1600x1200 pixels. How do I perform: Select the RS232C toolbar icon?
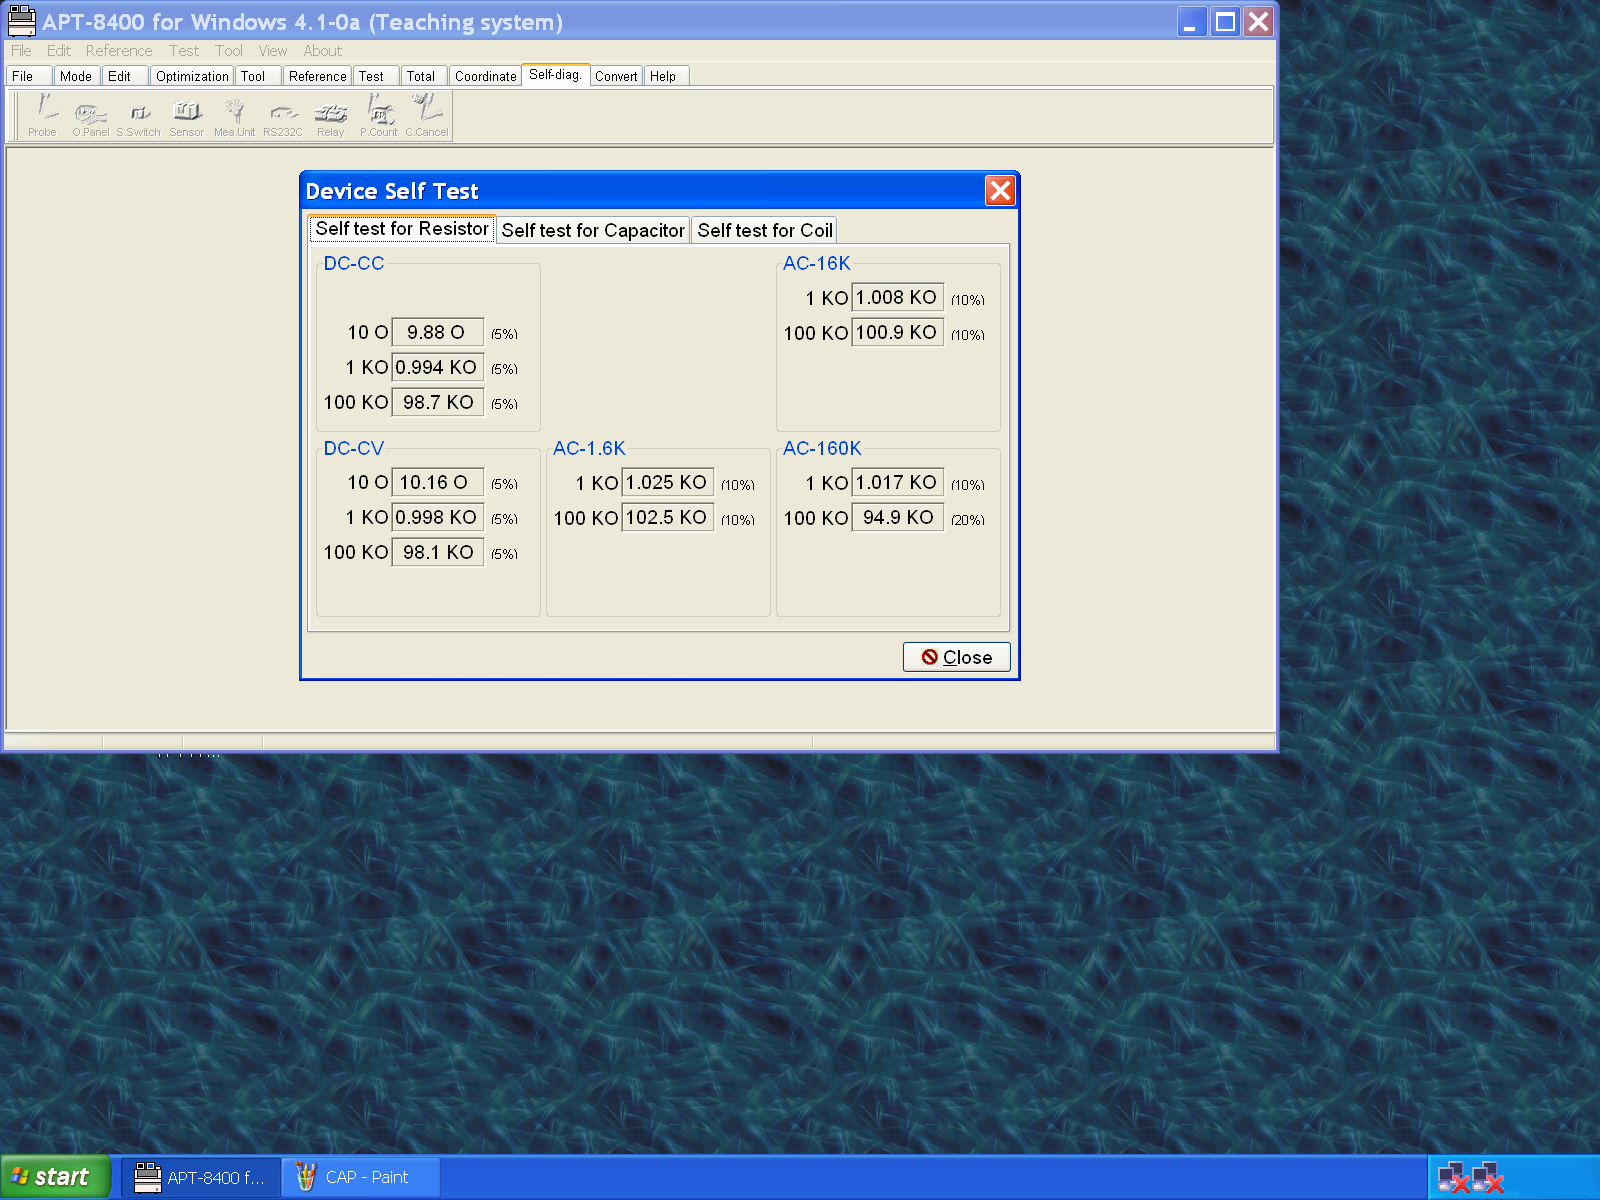click(x=282, y=115)
